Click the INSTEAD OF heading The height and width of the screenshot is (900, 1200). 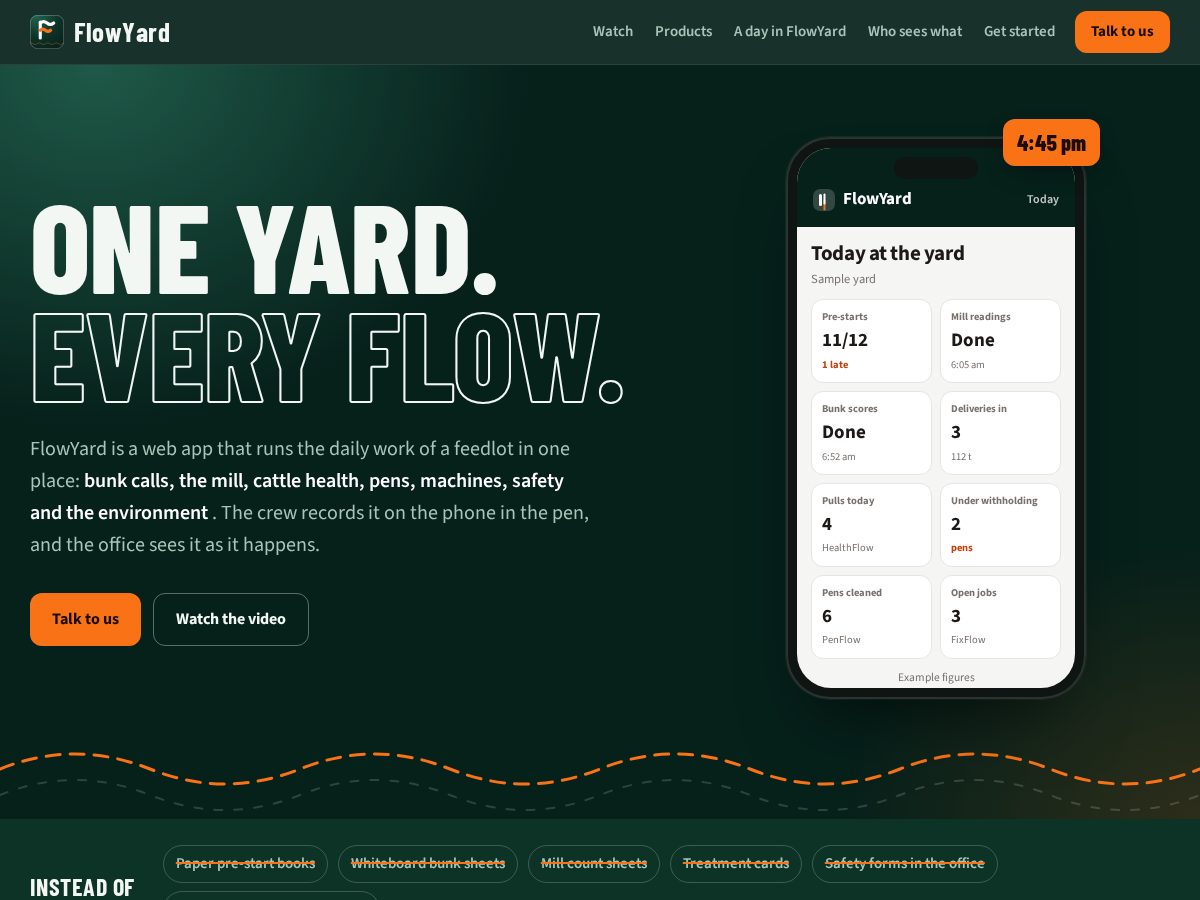pos(82,888)
